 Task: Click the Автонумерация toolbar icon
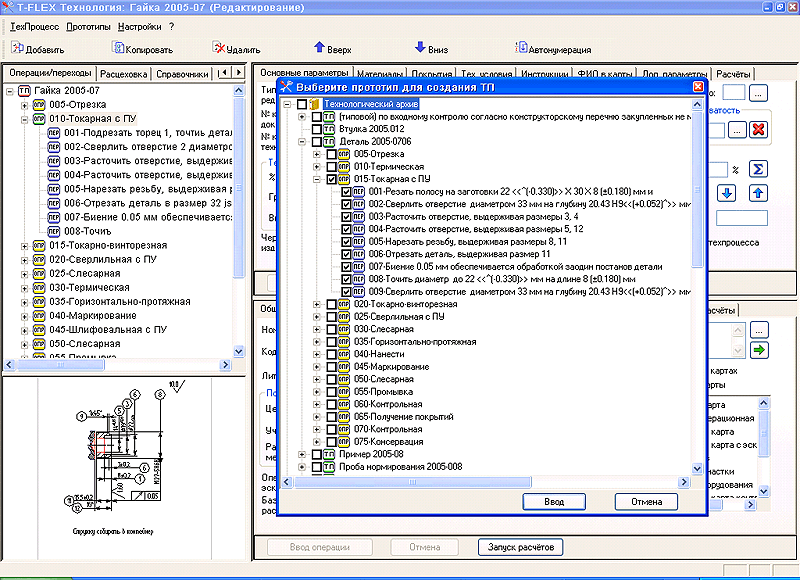coord(521,48)
